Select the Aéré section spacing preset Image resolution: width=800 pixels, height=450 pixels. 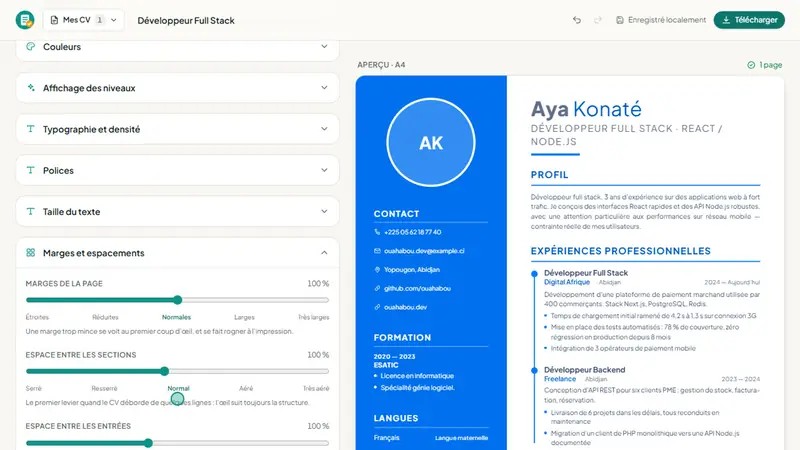[x=246, y=389]
